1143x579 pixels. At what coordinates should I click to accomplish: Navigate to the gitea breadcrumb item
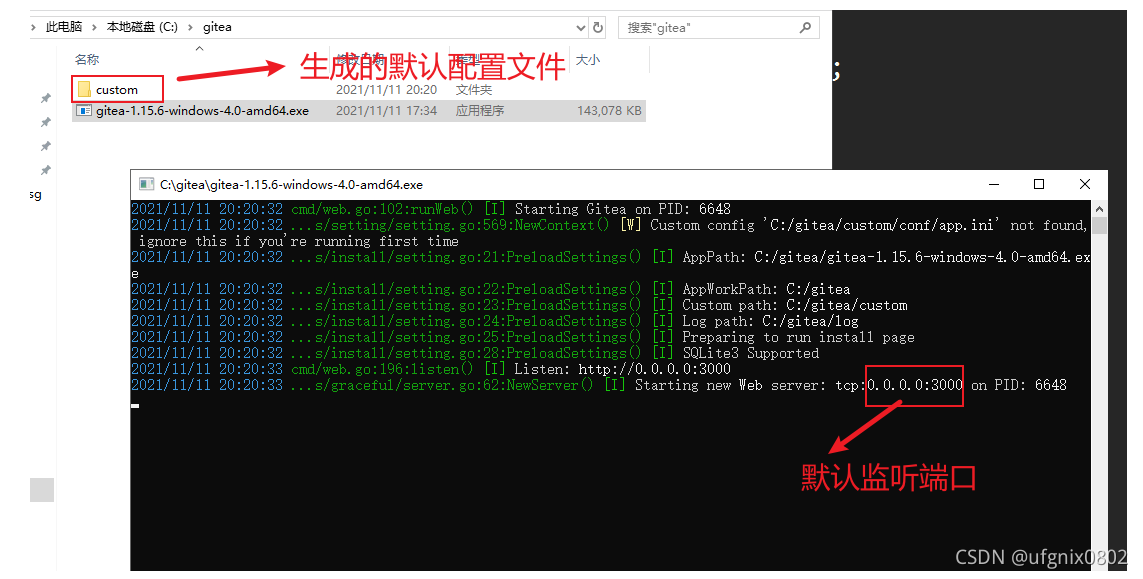point(217,27)
